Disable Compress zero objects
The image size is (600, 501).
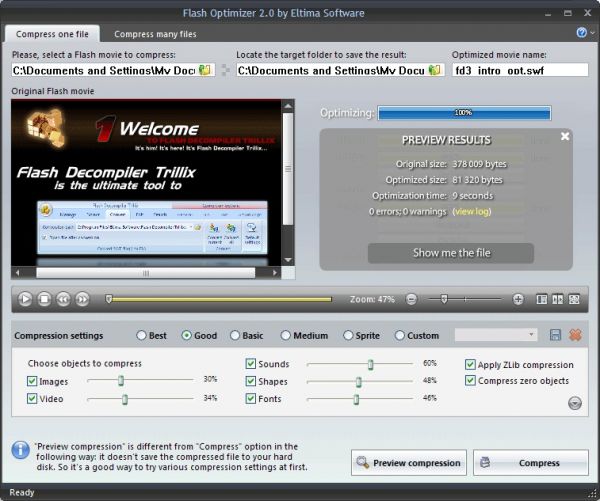click(x=470, y=380)
